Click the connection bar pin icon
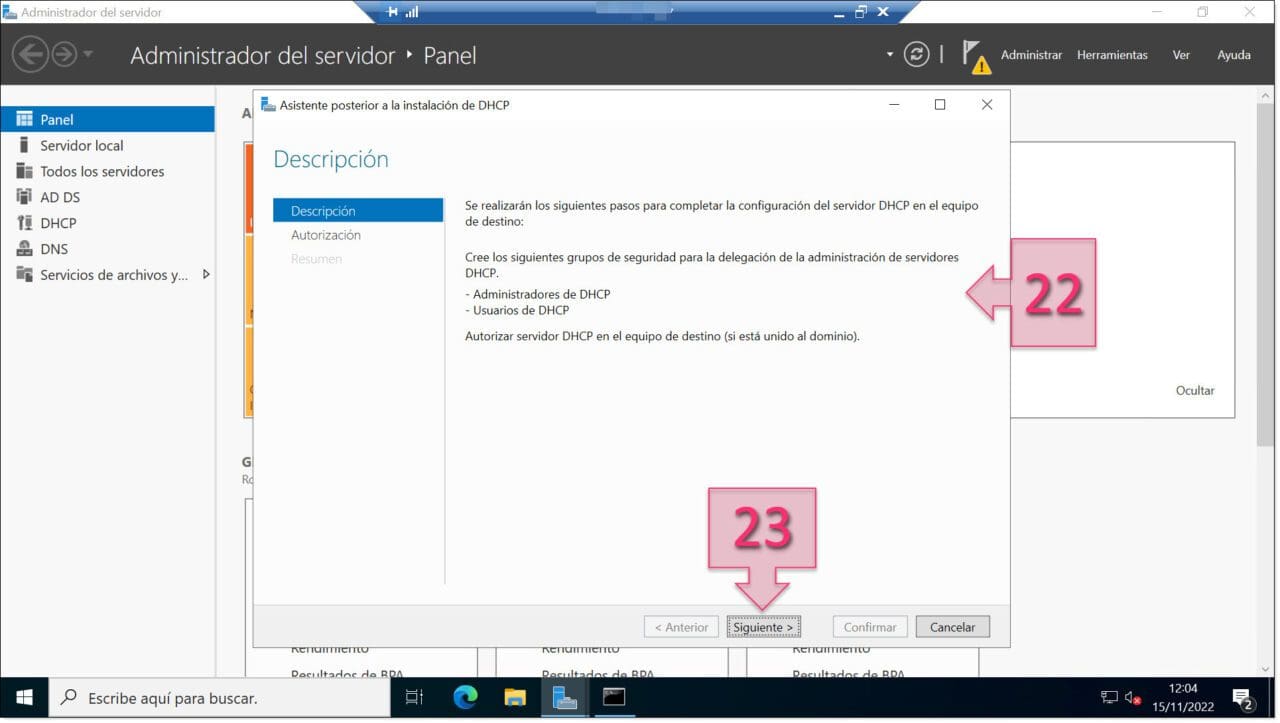Image resolution: width=1280 pixels, height=723 pixels. click(x=392, y=12)
